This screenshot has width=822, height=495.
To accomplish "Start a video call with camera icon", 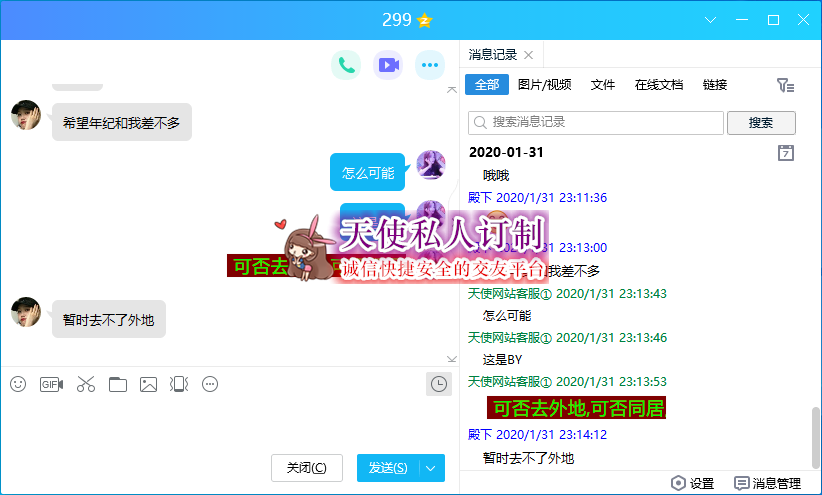I will point(388,66).
